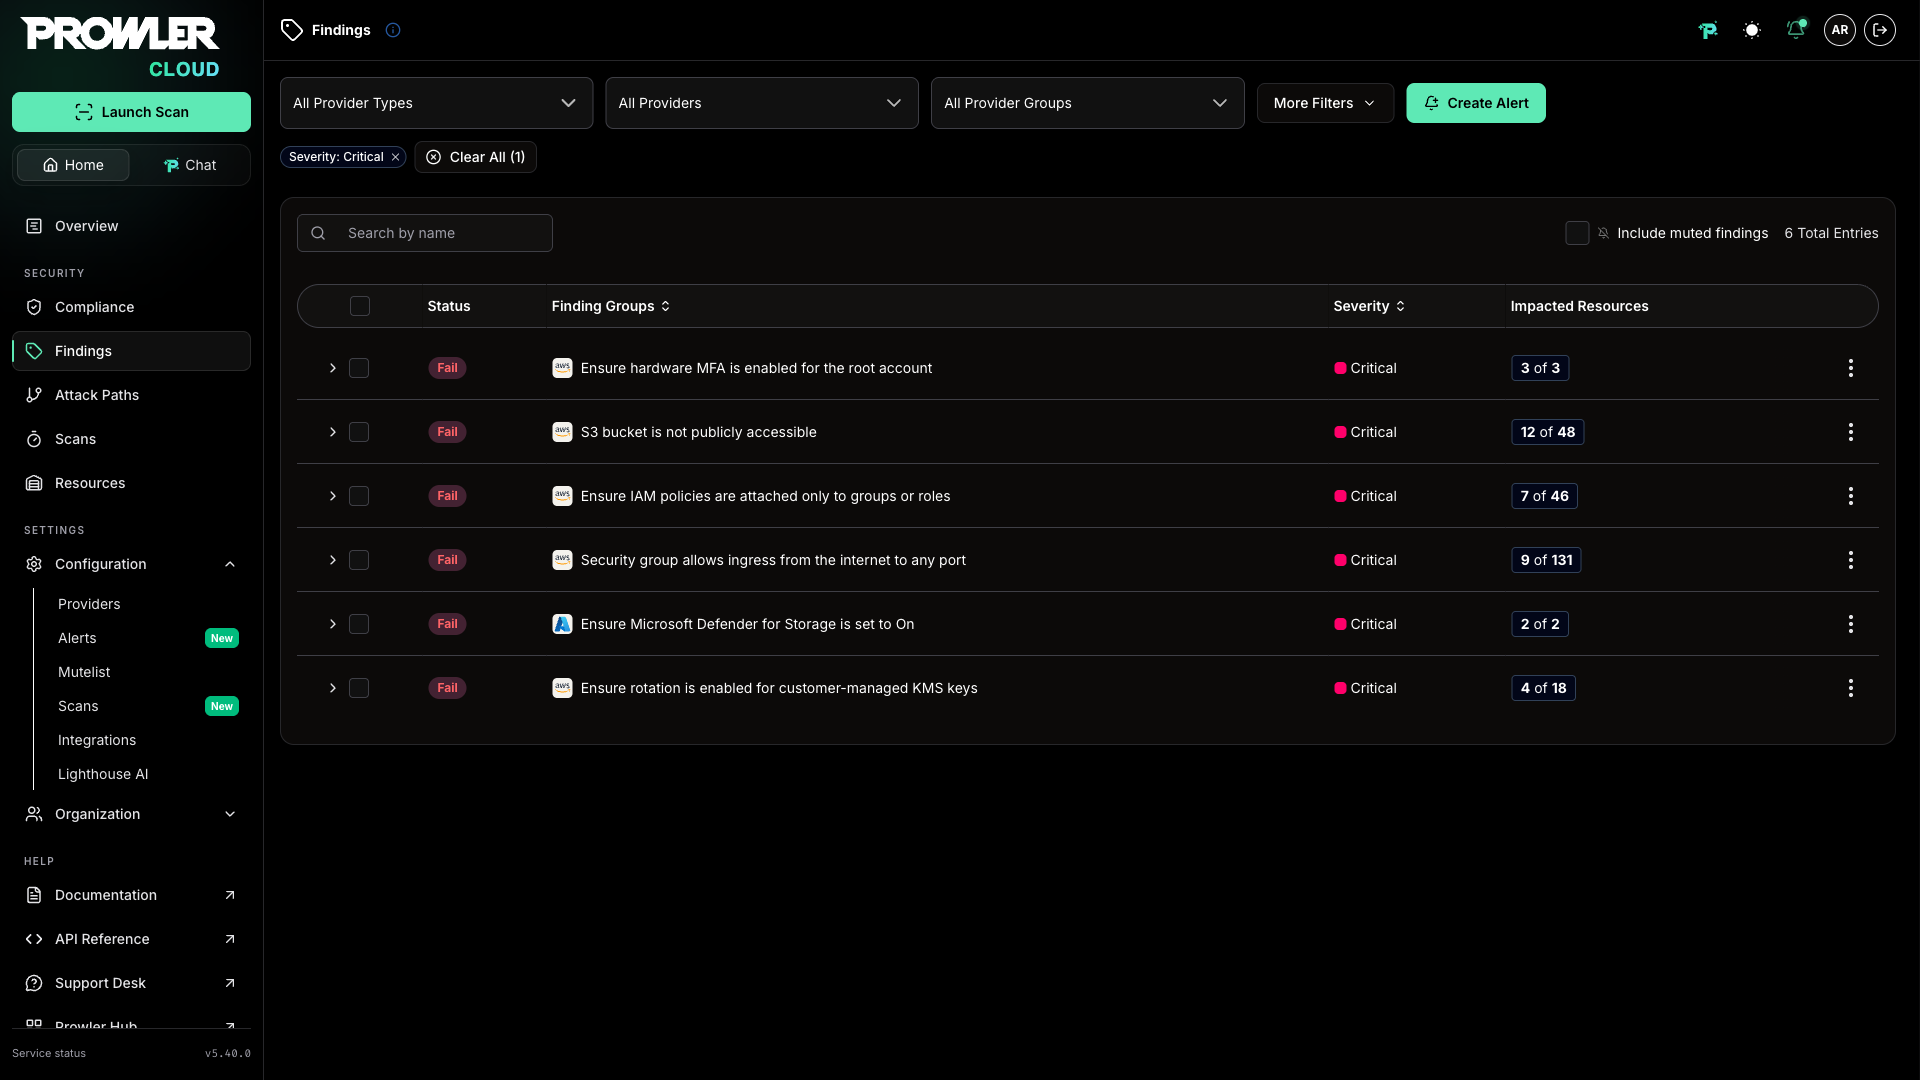Expand the IAM policies finding row
This screenshot has width=1920, height=1080.
click(x=333, y=496)
